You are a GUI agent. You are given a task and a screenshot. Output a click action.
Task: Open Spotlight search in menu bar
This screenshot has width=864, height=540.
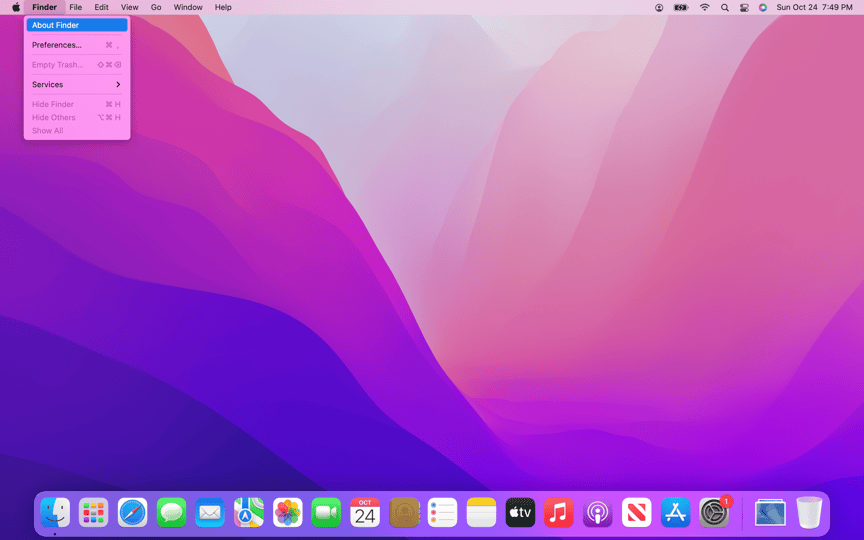coord(725,7)
